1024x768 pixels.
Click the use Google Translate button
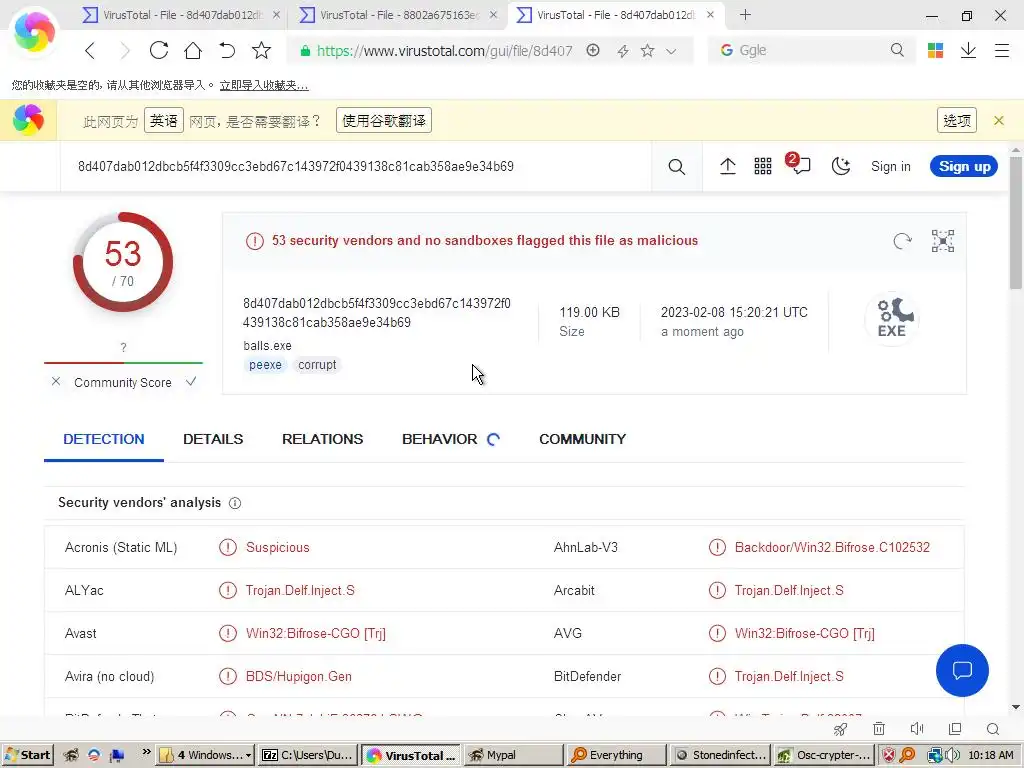384,120
